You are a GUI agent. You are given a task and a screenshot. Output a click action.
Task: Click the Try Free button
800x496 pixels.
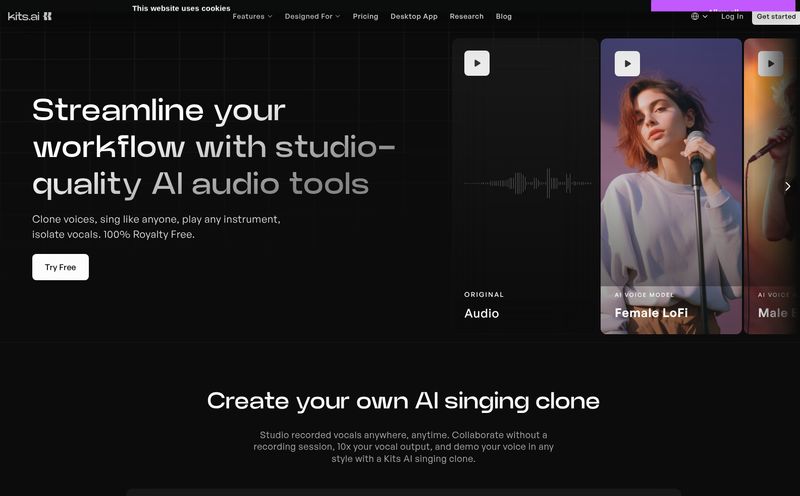pos(60,267)
